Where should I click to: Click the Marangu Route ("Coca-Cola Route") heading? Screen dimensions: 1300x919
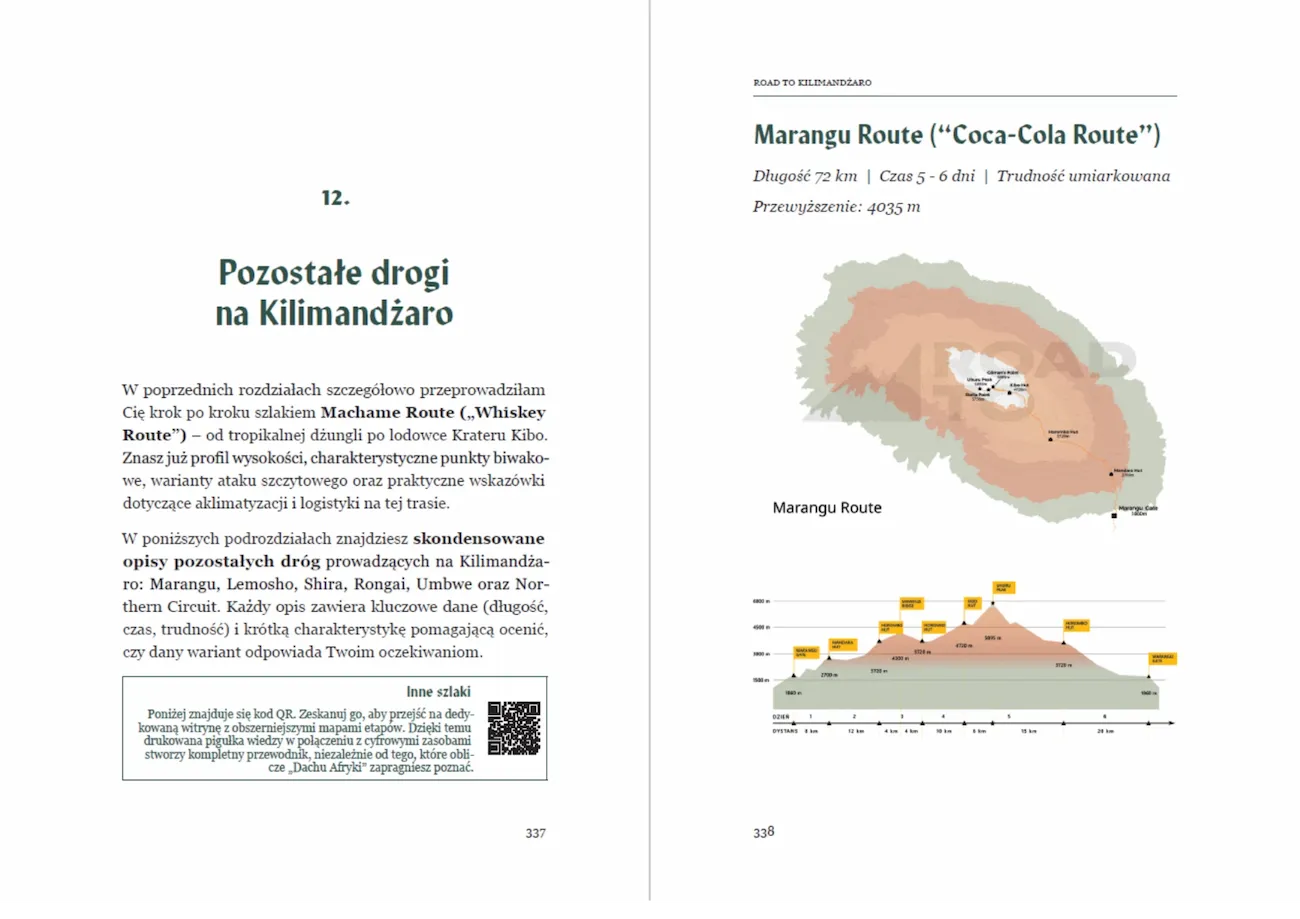957,135
